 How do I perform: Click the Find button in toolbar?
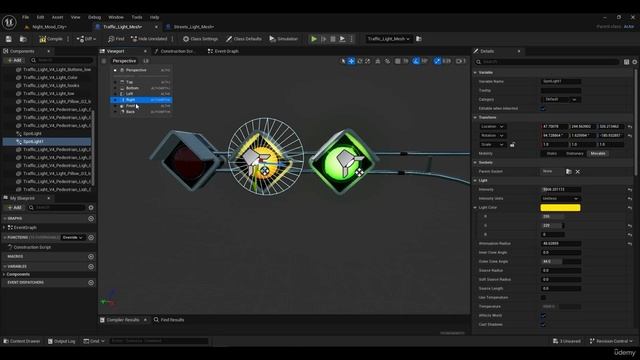116,39
